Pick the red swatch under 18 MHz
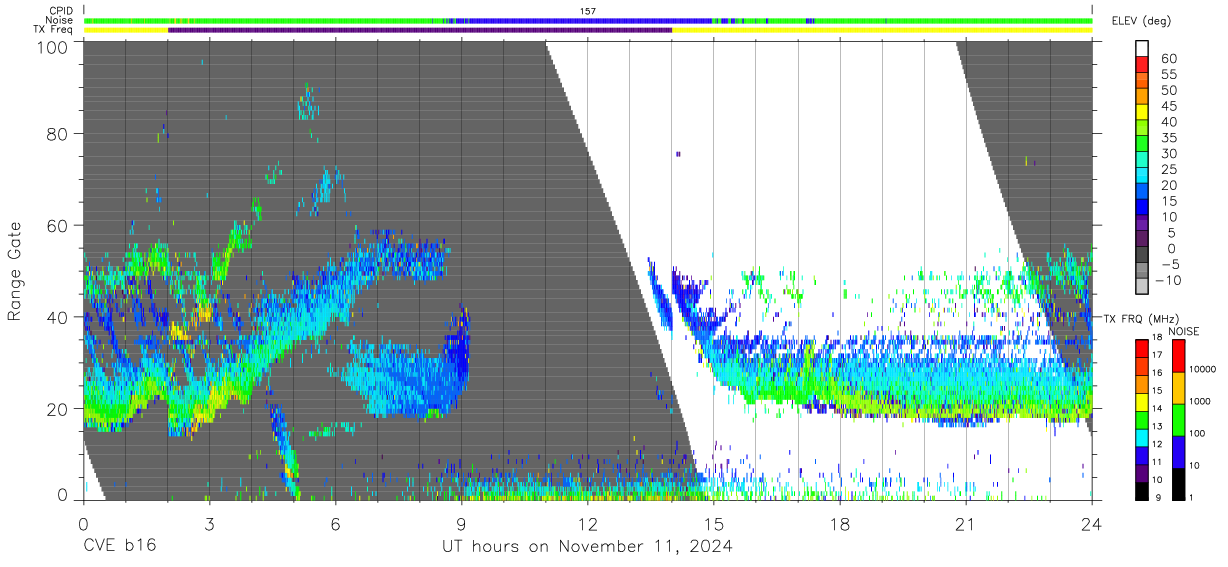This screenshot has height=567, width=1228. (x=1142, y=348)
